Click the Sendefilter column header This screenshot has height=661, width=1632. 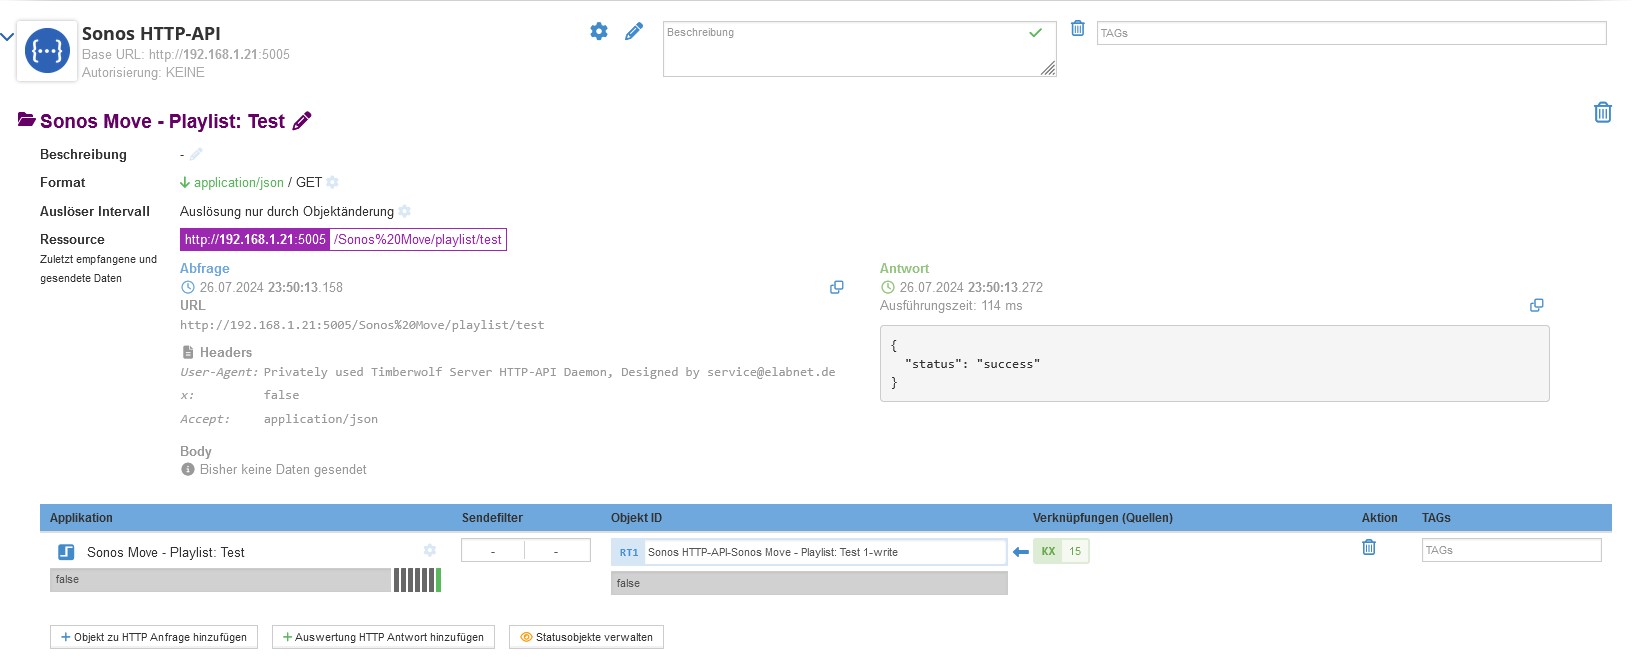[x=492, y=518]
